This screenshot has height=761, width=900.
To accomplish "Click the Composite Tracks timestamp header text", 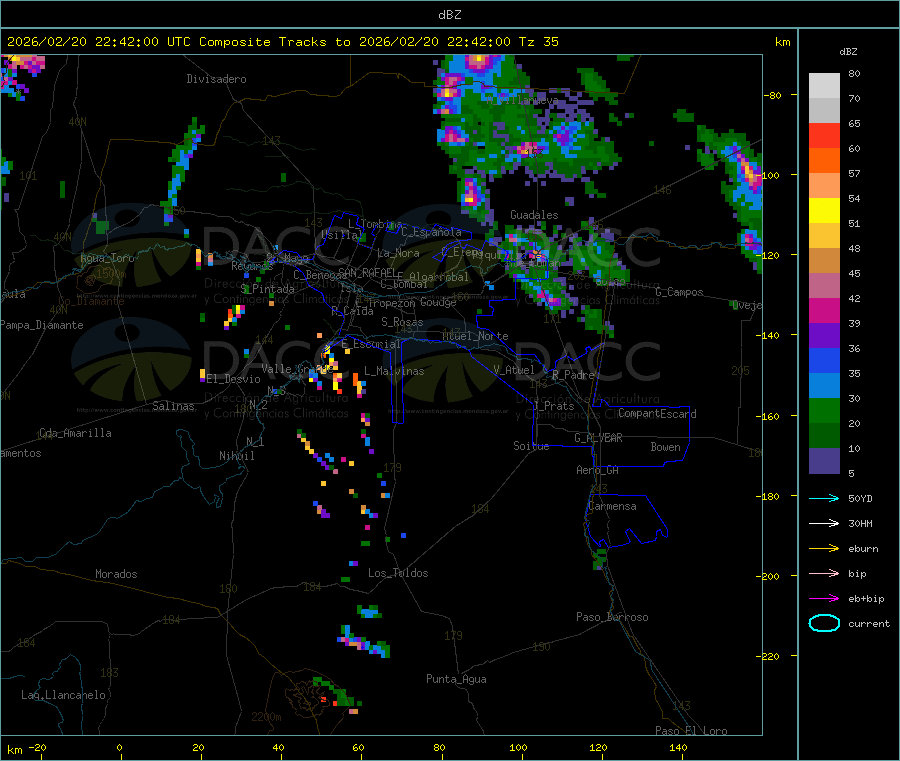I will tap(282, 41).
